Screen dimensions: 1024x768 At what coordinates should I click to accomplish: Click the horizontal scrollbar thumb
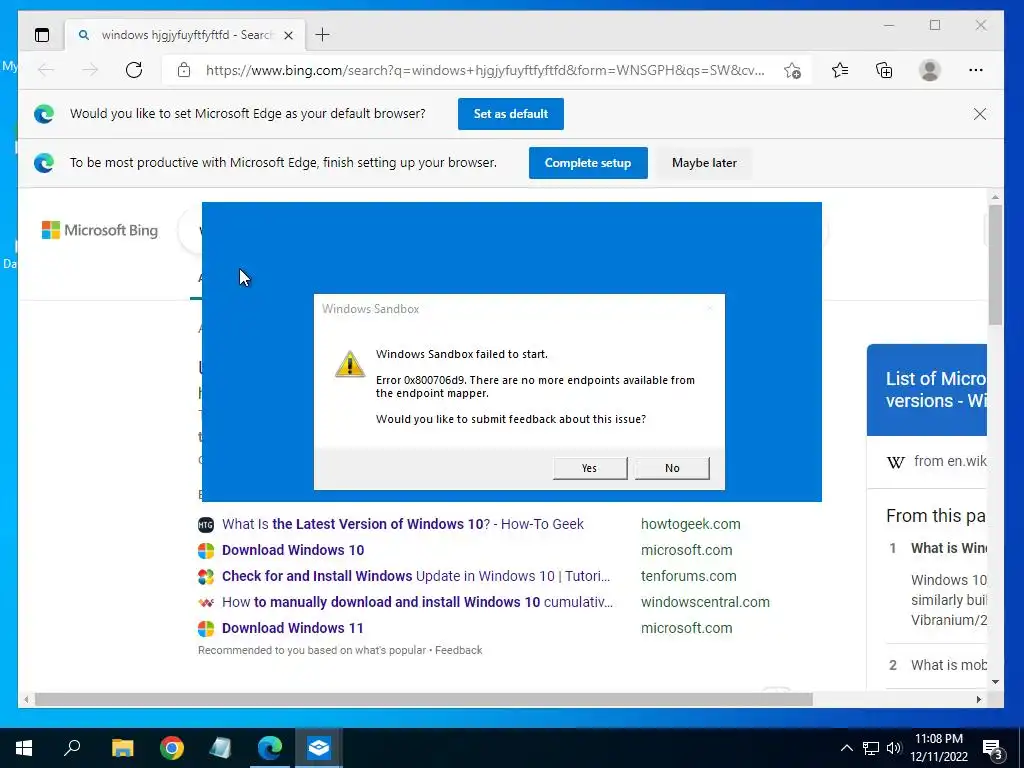424,699
